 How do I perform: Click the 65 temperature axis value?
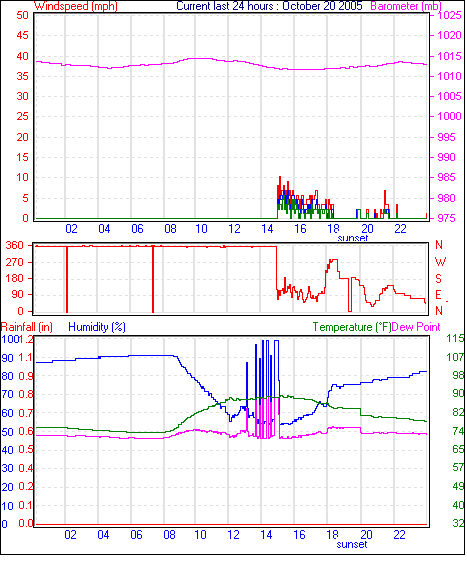(458, 449)
